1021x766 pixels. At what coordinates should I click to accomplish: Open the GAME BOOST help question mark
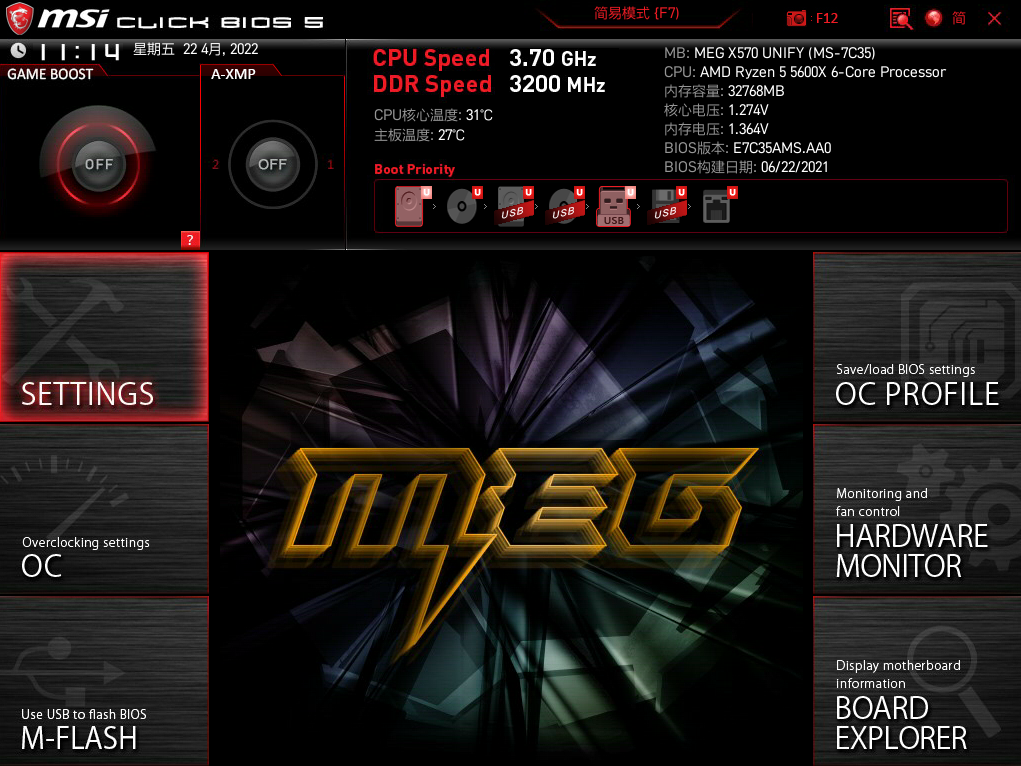click(x=189, y=240)
